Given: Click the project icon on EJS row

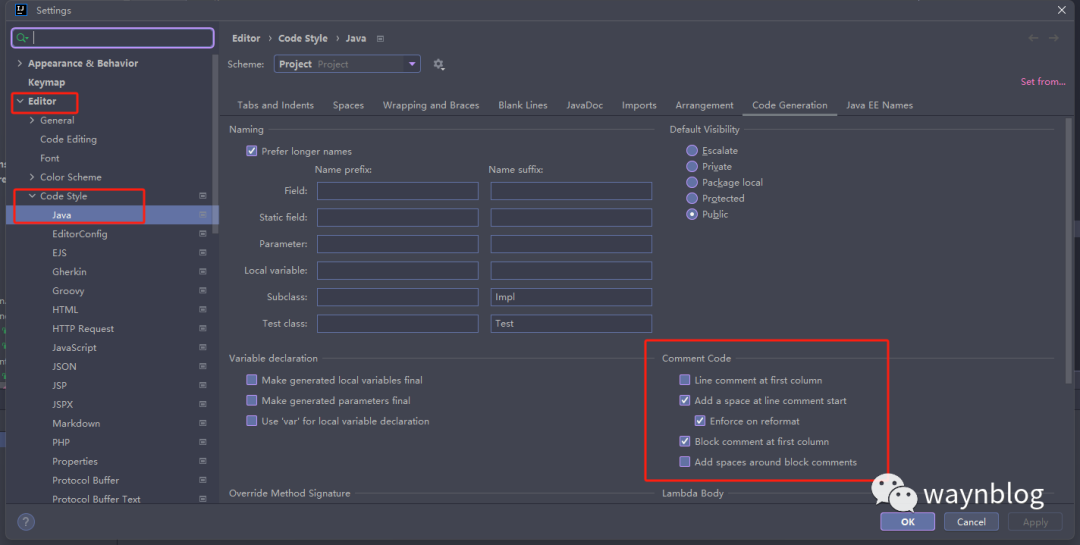Looking at the screenshot, I should click(x=202, y=253).
